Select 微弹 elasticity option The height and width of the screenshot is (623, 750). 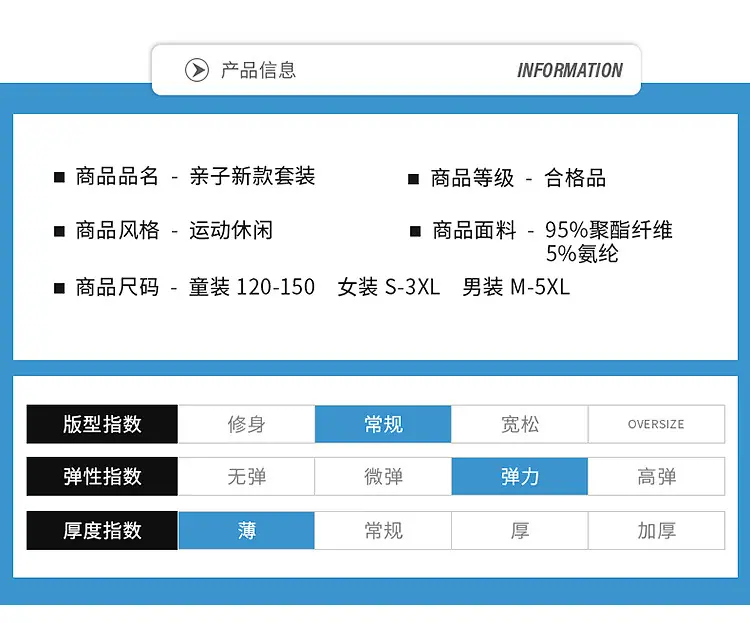click(383, 477)
